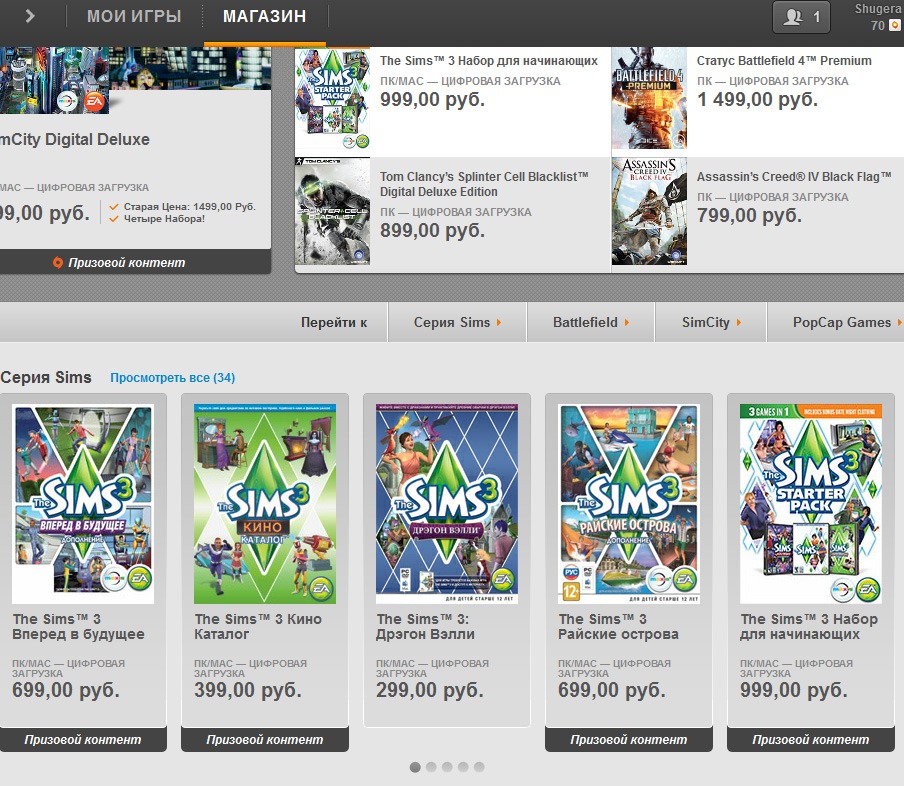Open Призовой контент for Sims 3 Кино Каталог
904x786 pixels.
pyautogui.click(x=265, y=739)
